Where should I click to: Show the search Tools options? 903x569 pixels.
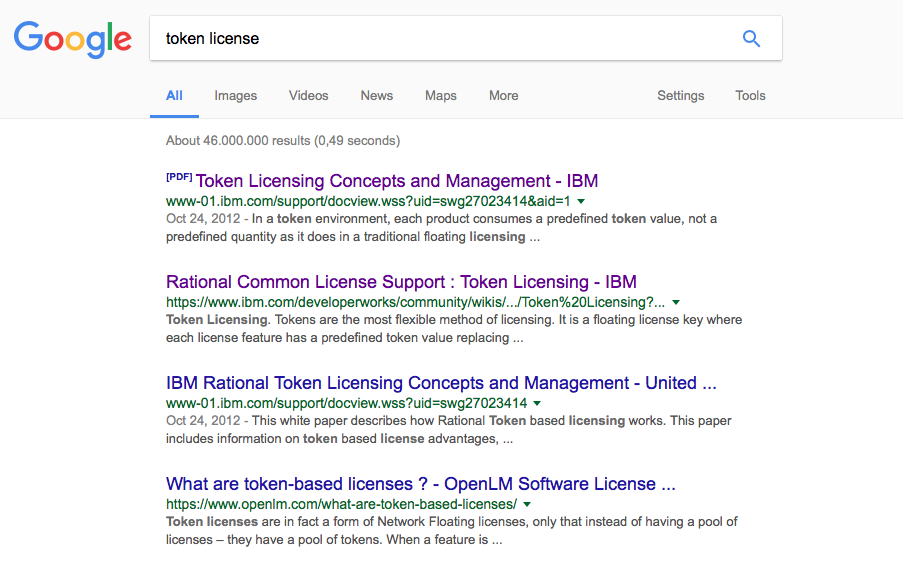750,96
